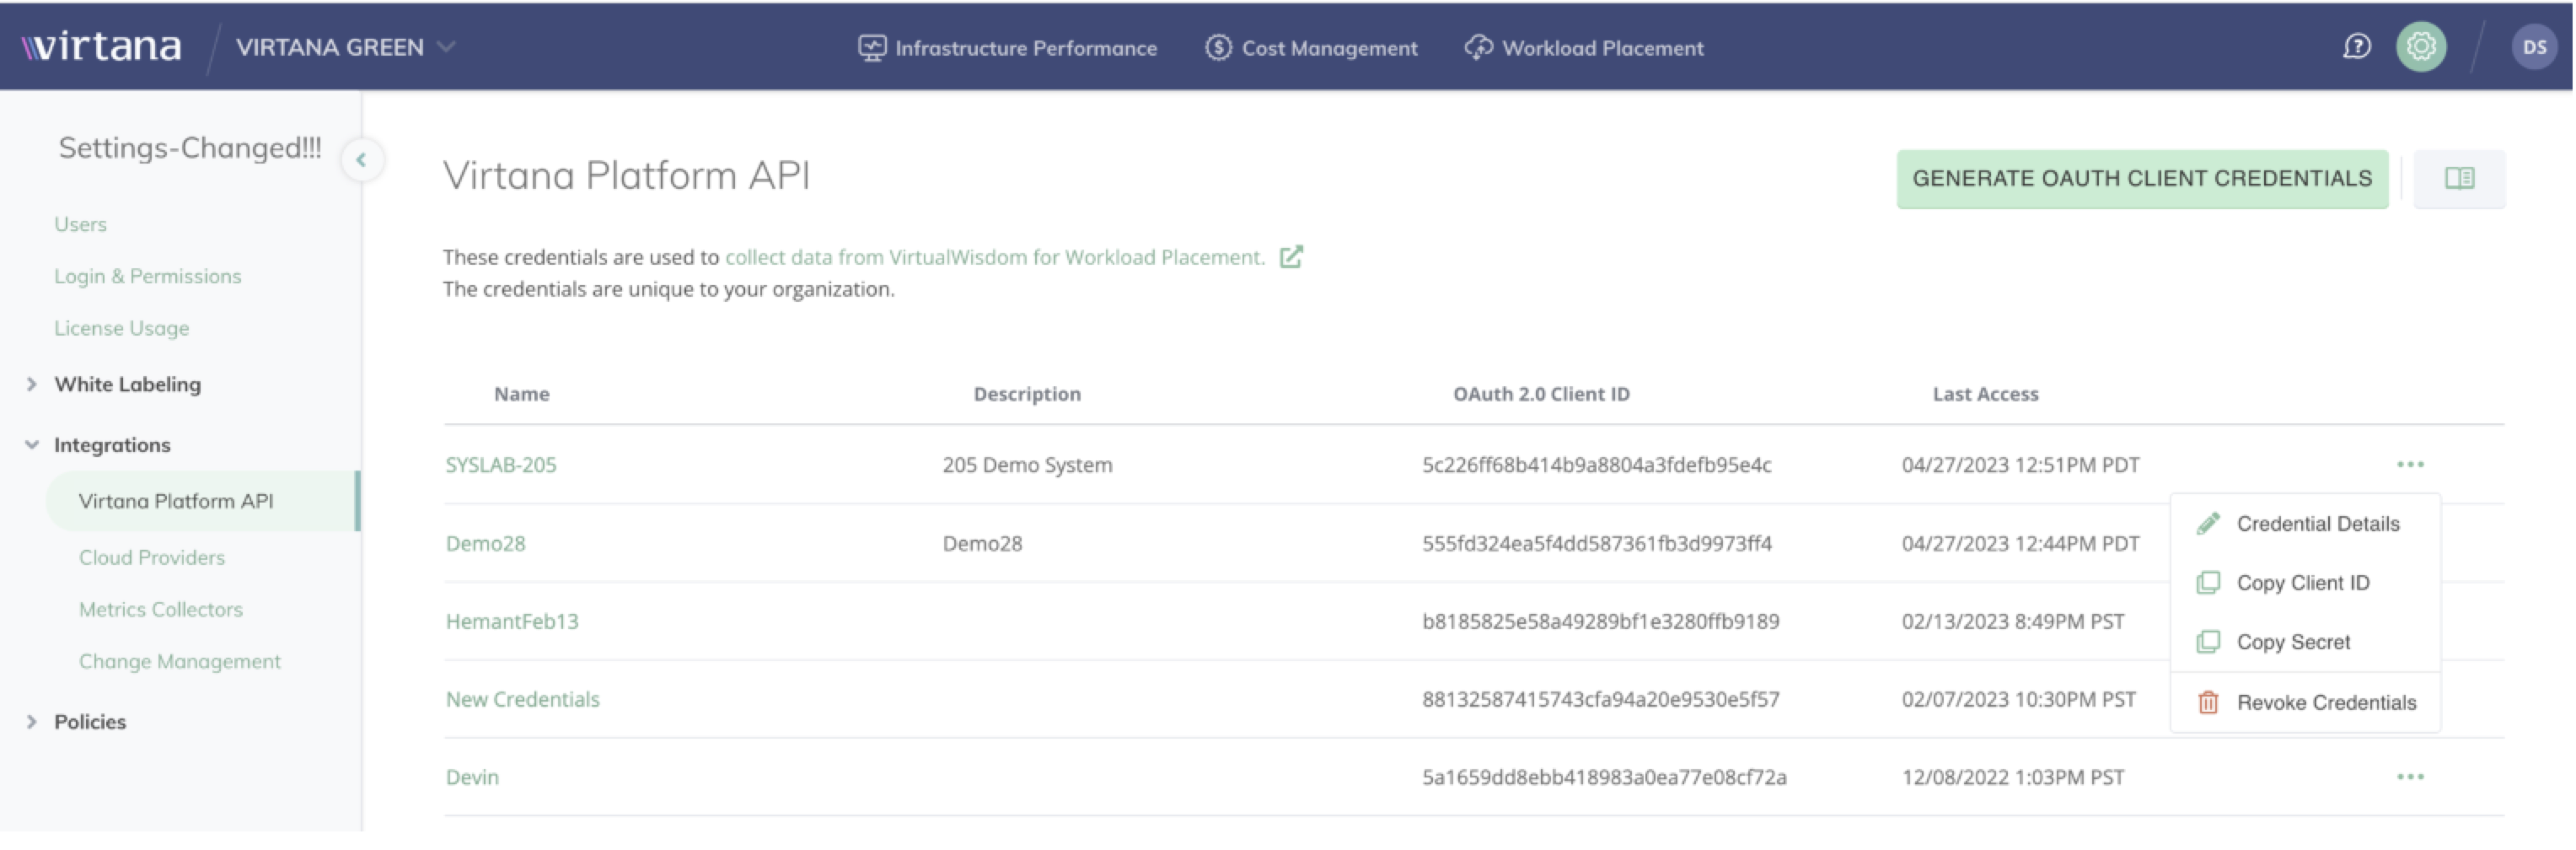This screenshot has width=2576, height=850.
Task: Click Generate OAuth Client Credentials button
Action: (x=2141, y=179)
